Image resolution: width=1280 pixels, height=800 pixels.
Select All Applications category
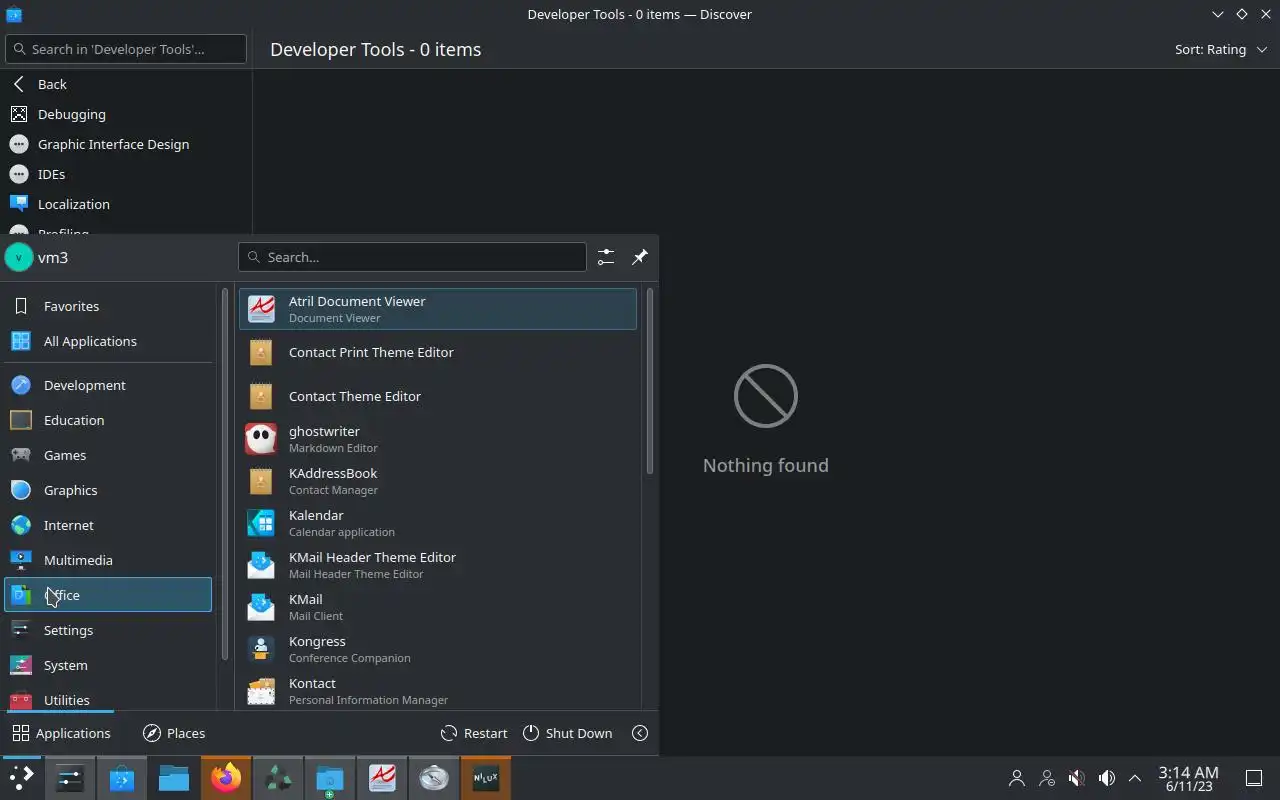(108, 341)
